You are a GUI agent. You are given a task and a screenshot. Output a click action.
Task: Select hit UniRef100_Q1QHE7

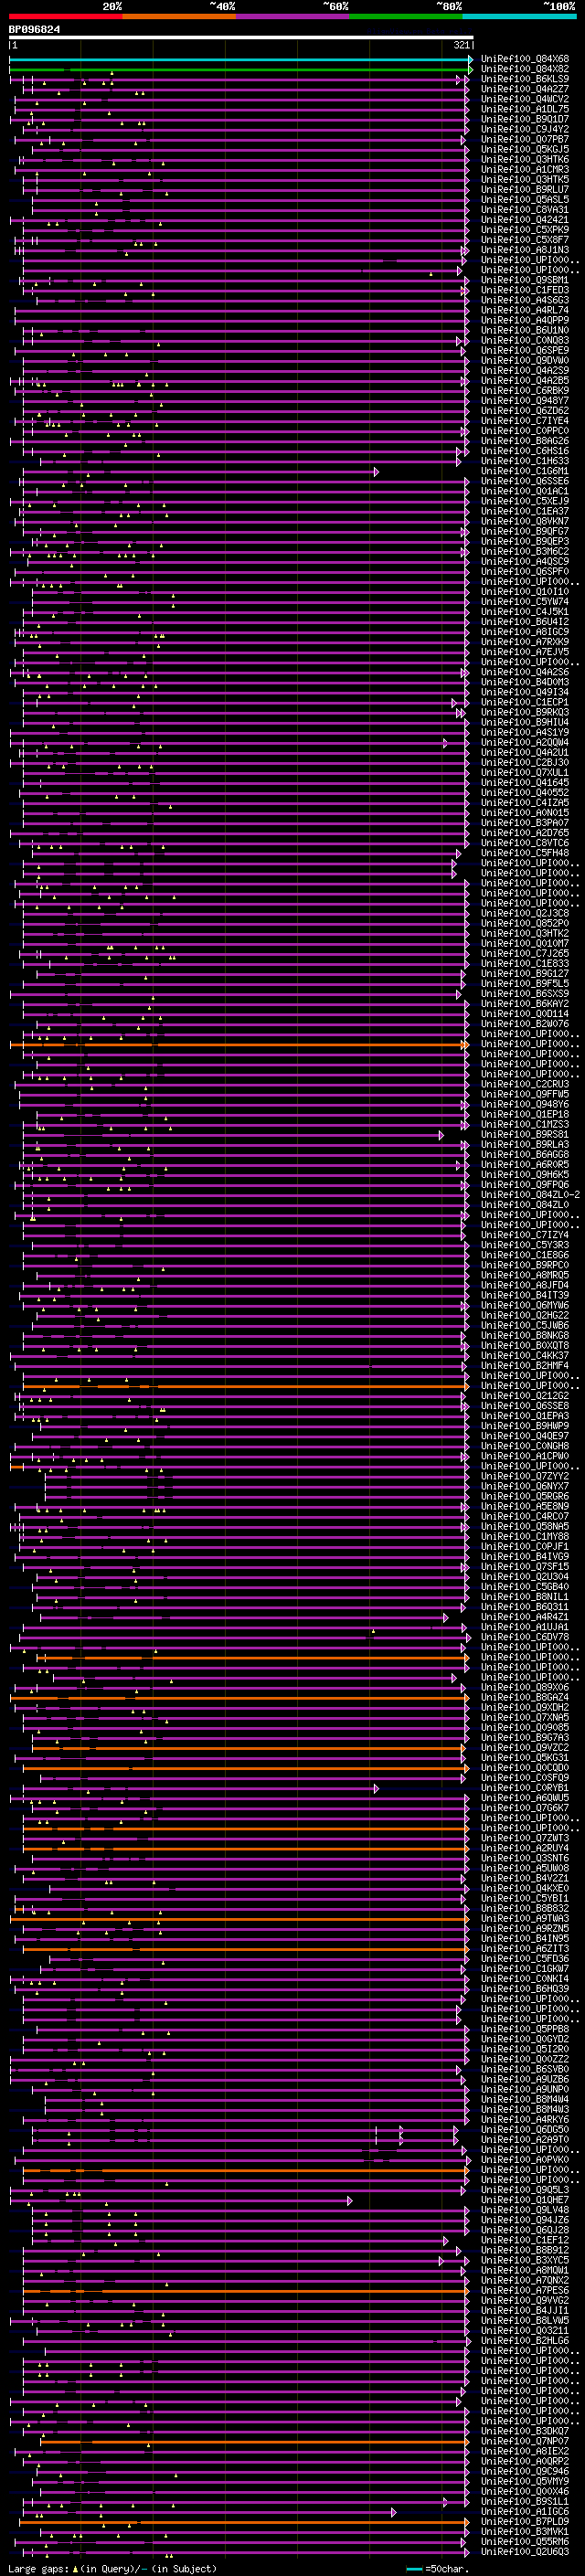tap(524, 2199)
